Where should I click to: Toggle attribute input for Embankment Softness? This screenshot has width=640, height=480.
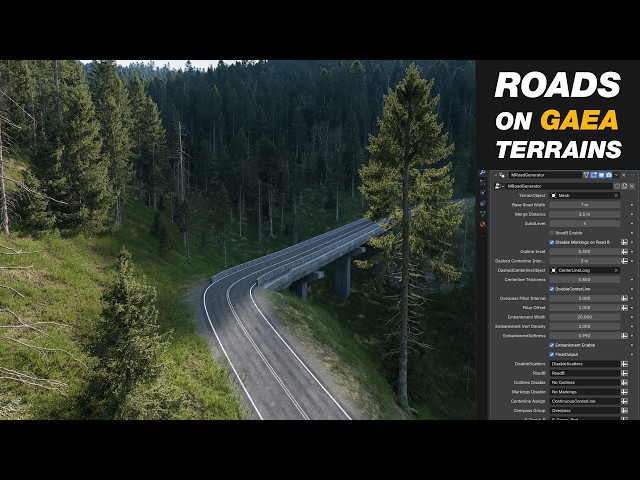[x=624, y=336]
